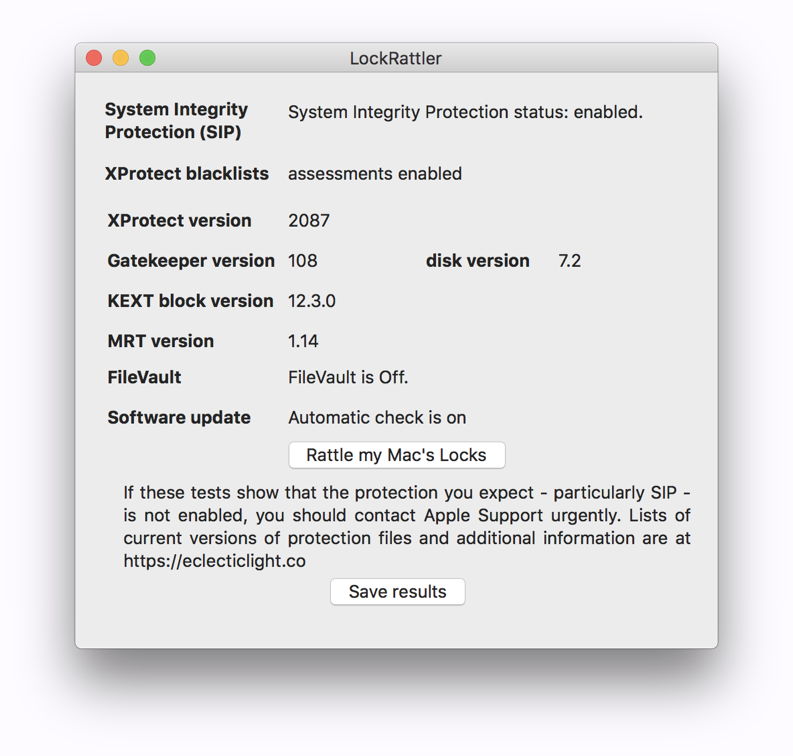Minimize LockRattler using the yellow button
This screenshot has height=756, width=793.
click(x=121, y=58)
